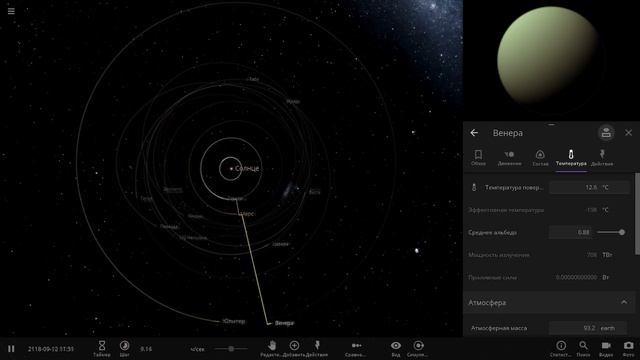The width and height of the screenshot is (640, 360).
Task: Edit the Среднее альбедо value field
Action: tap(570, 232)
